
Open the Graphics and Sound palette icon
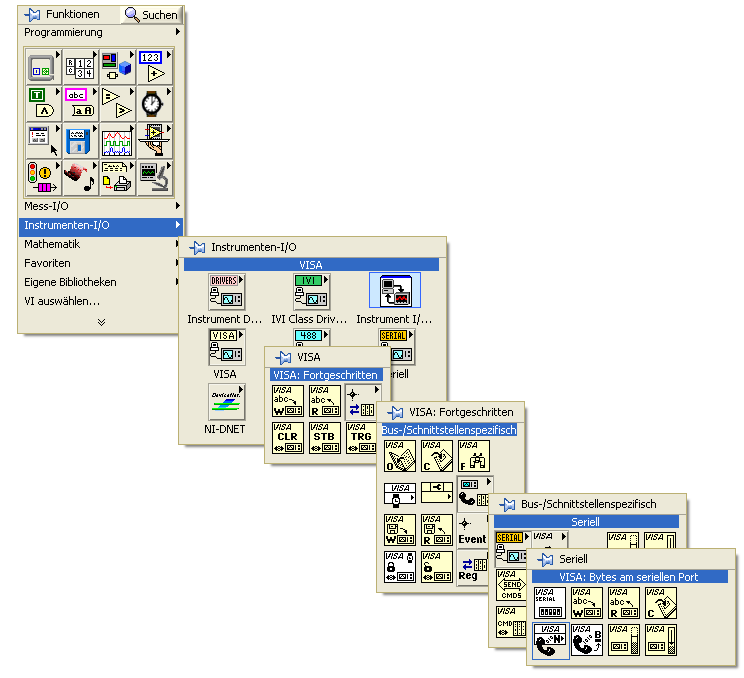(x=80, y=178)
